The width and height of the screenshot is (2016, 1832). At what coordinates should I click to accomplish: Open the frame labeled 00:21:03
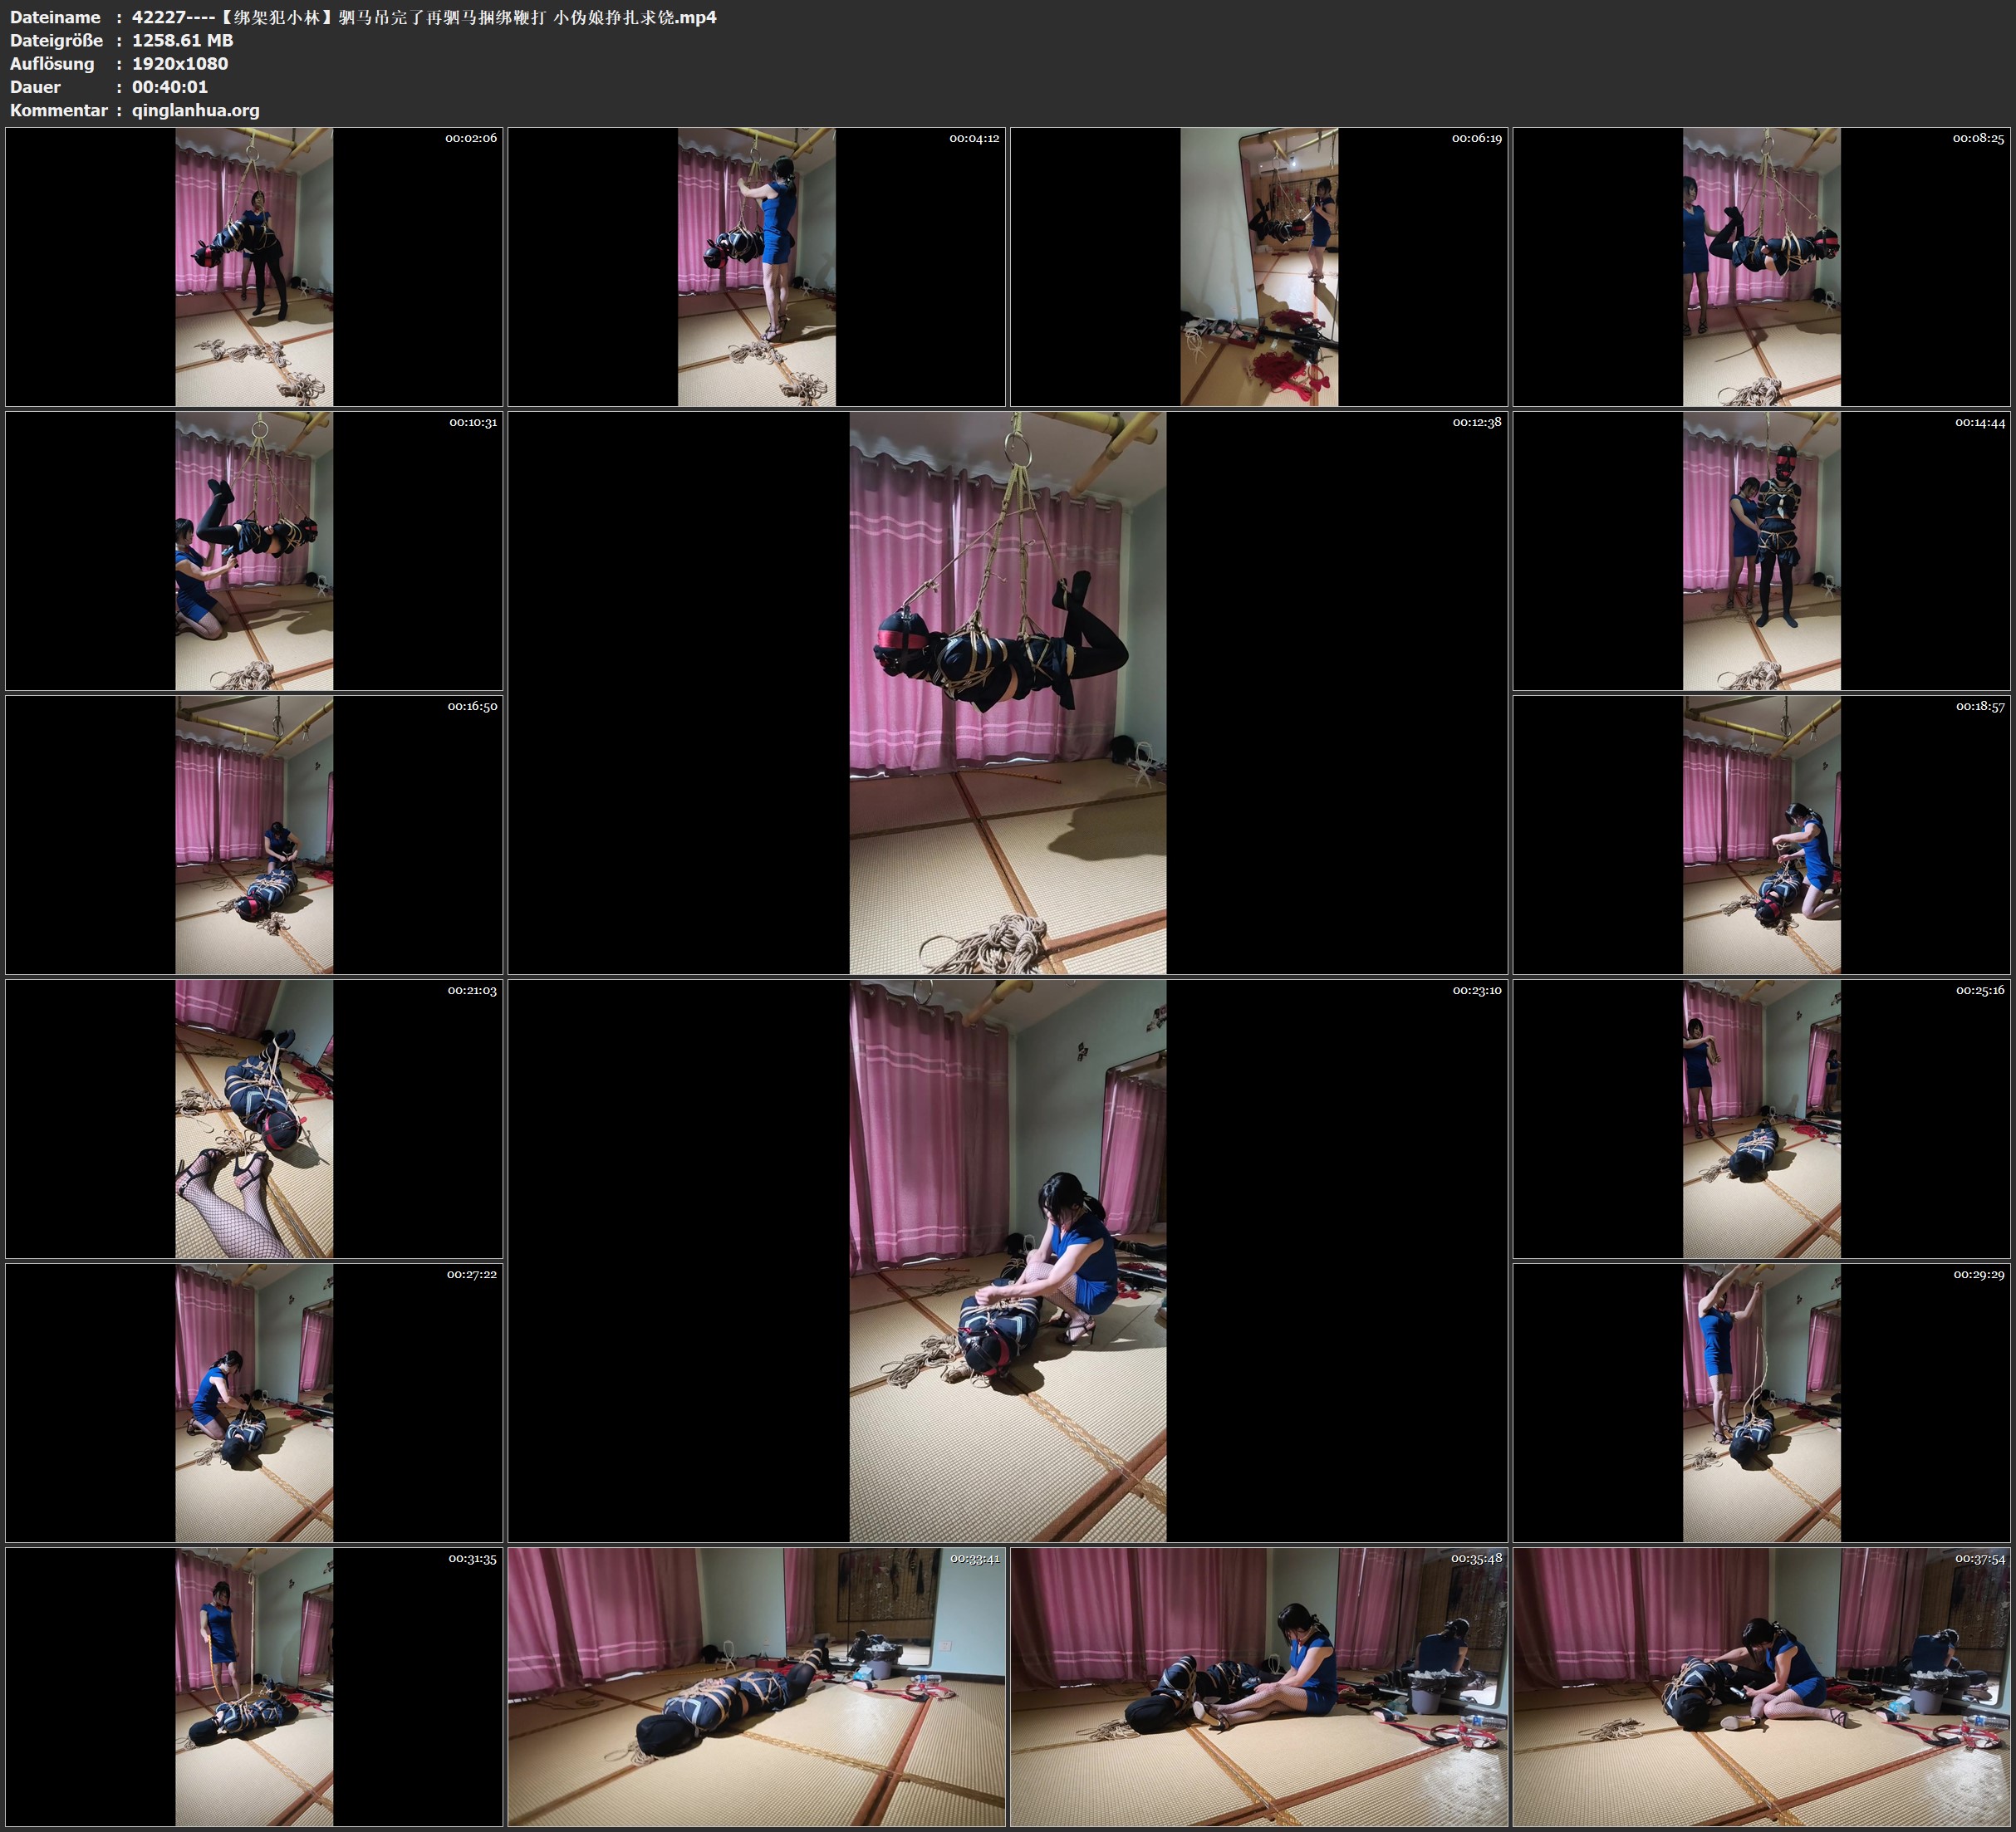click(x=254, y=1119)
